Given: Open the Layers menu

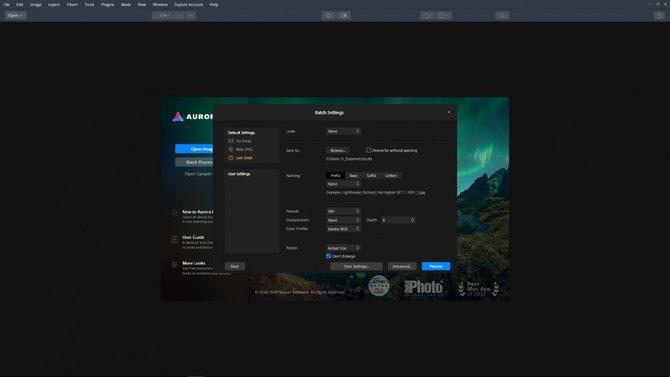Looking at the screenshot, I should [x=54, y=4].
